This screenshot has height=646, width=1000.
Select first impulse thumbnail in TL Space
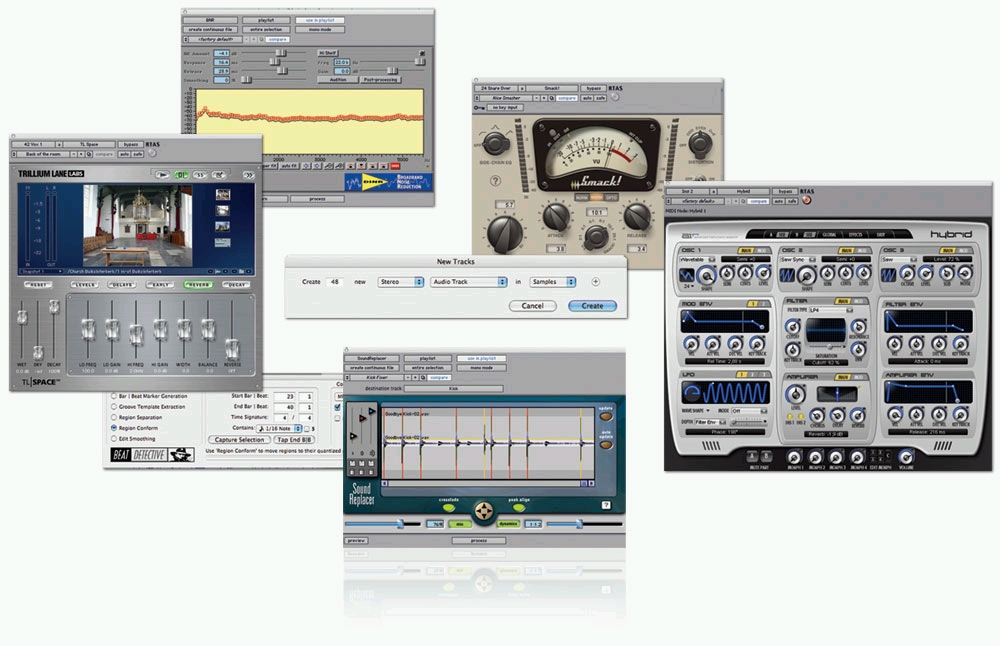coord(223,195)
